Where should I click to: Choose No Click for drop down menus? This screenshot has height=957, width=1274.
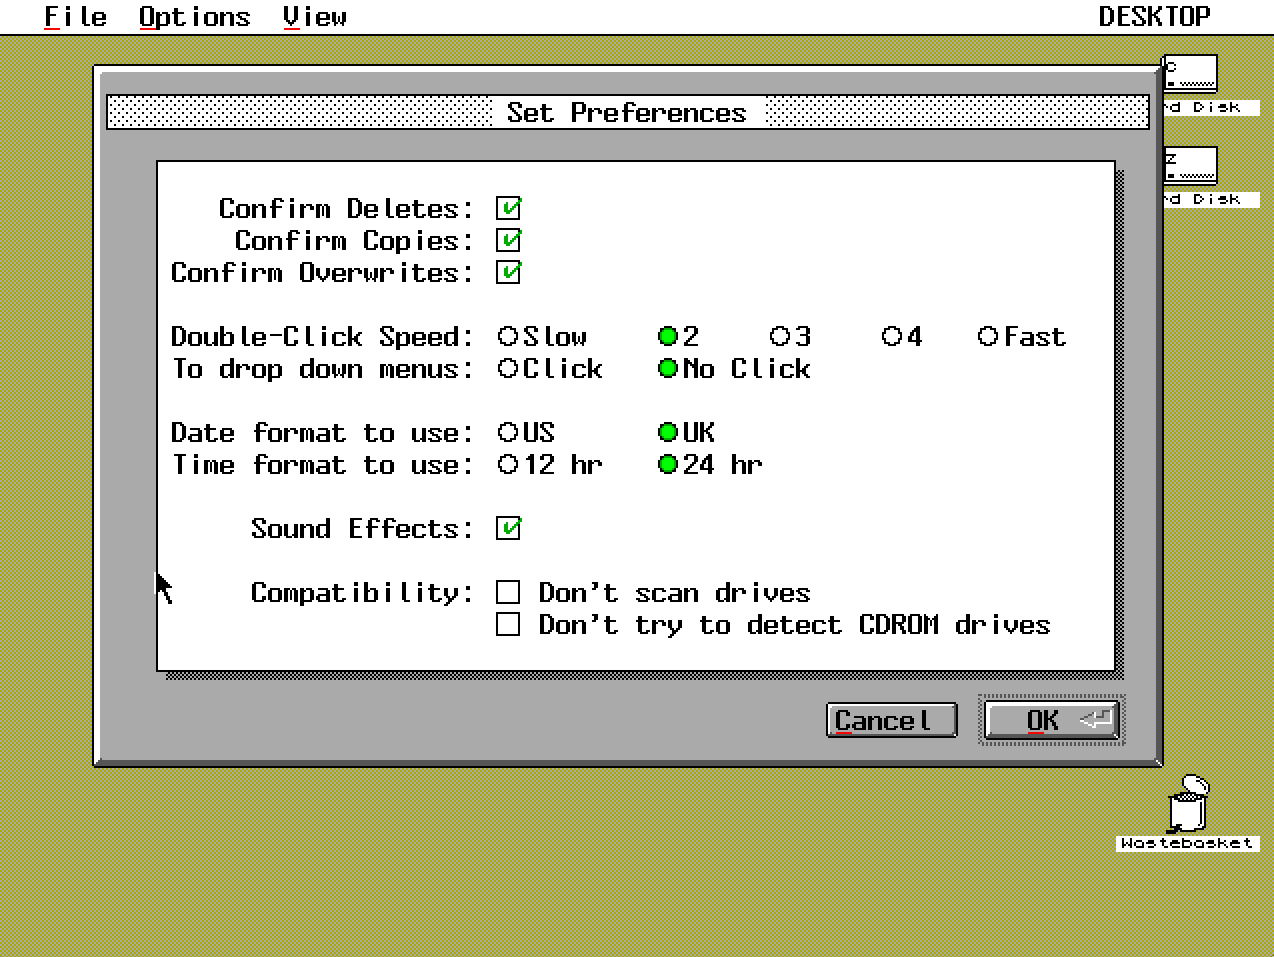point(734,368)
